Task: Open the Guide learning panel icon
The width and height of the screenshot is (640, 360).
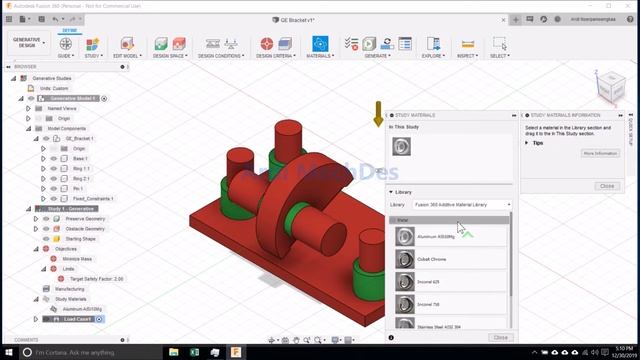Action: (66, 44)
